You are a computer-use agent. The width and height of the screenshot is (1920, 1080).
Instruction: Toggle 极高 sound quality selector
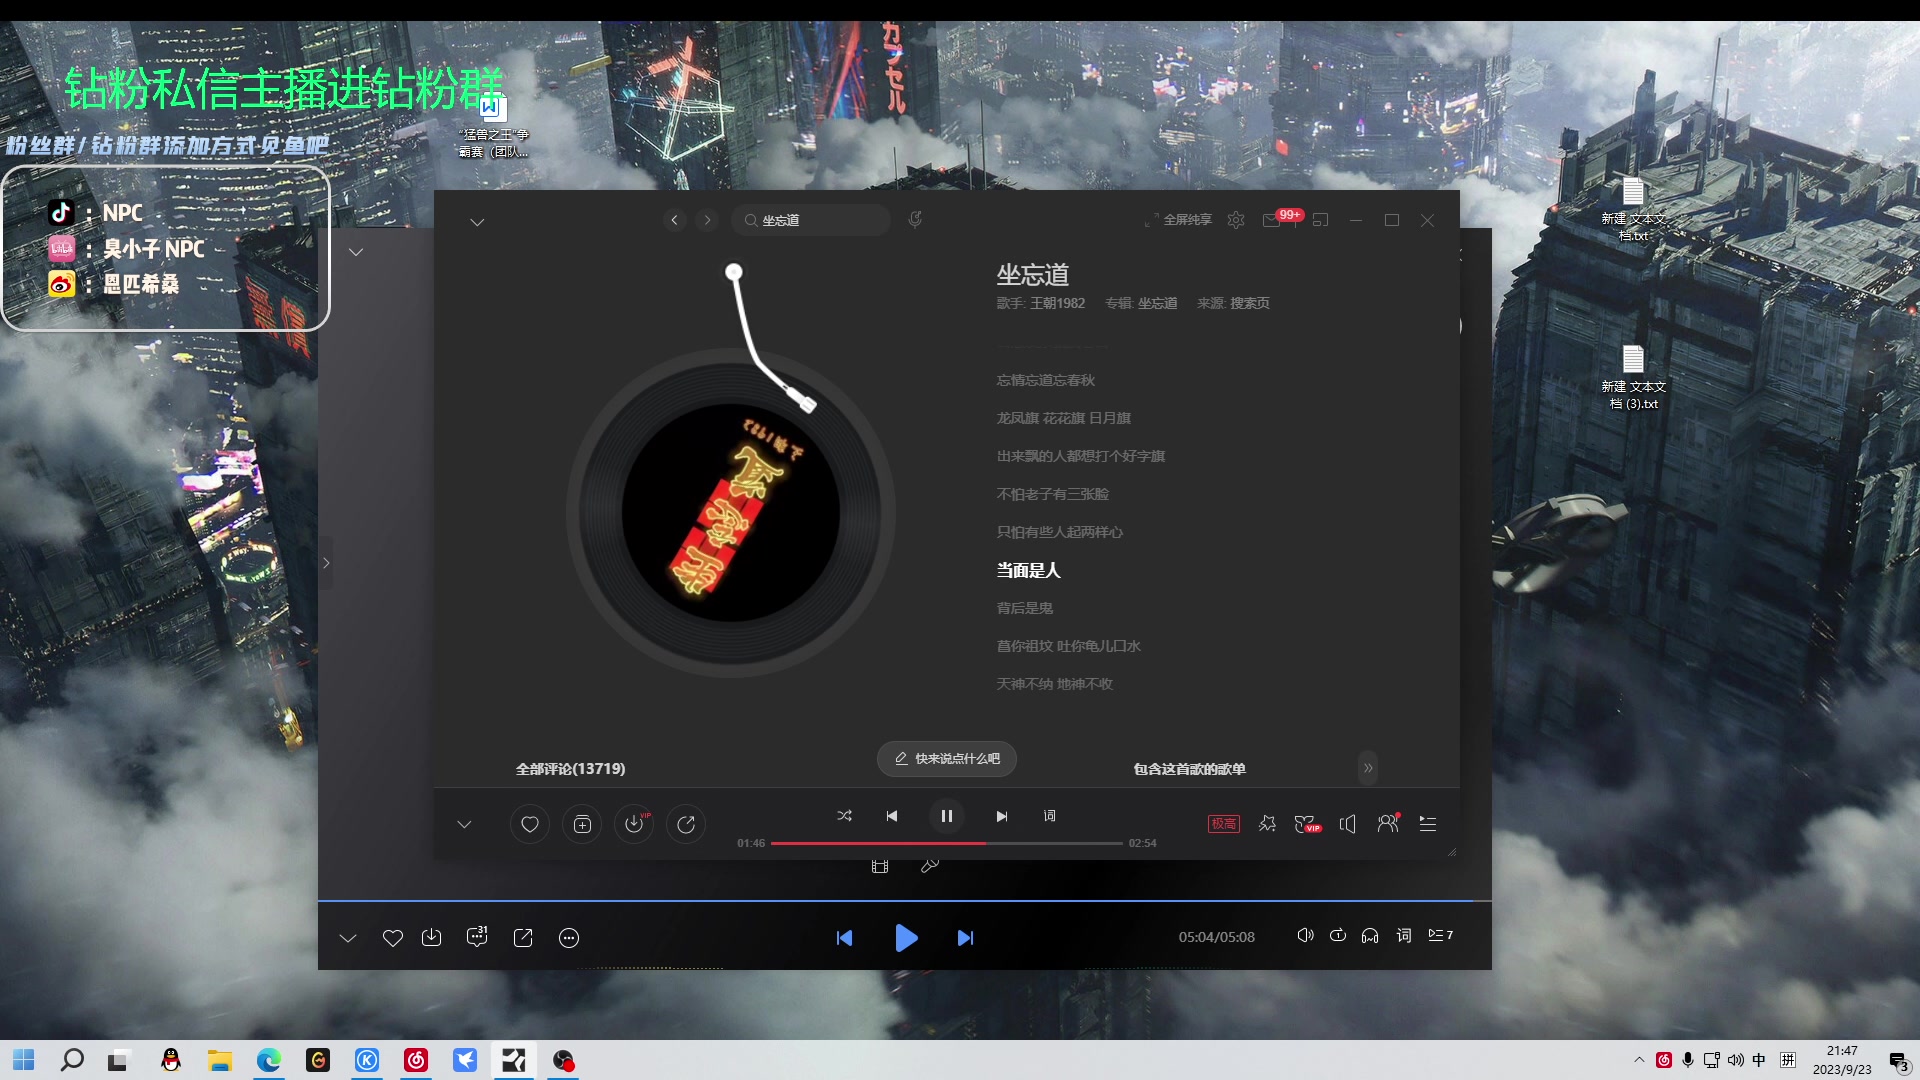click(x=1224, y=824)
